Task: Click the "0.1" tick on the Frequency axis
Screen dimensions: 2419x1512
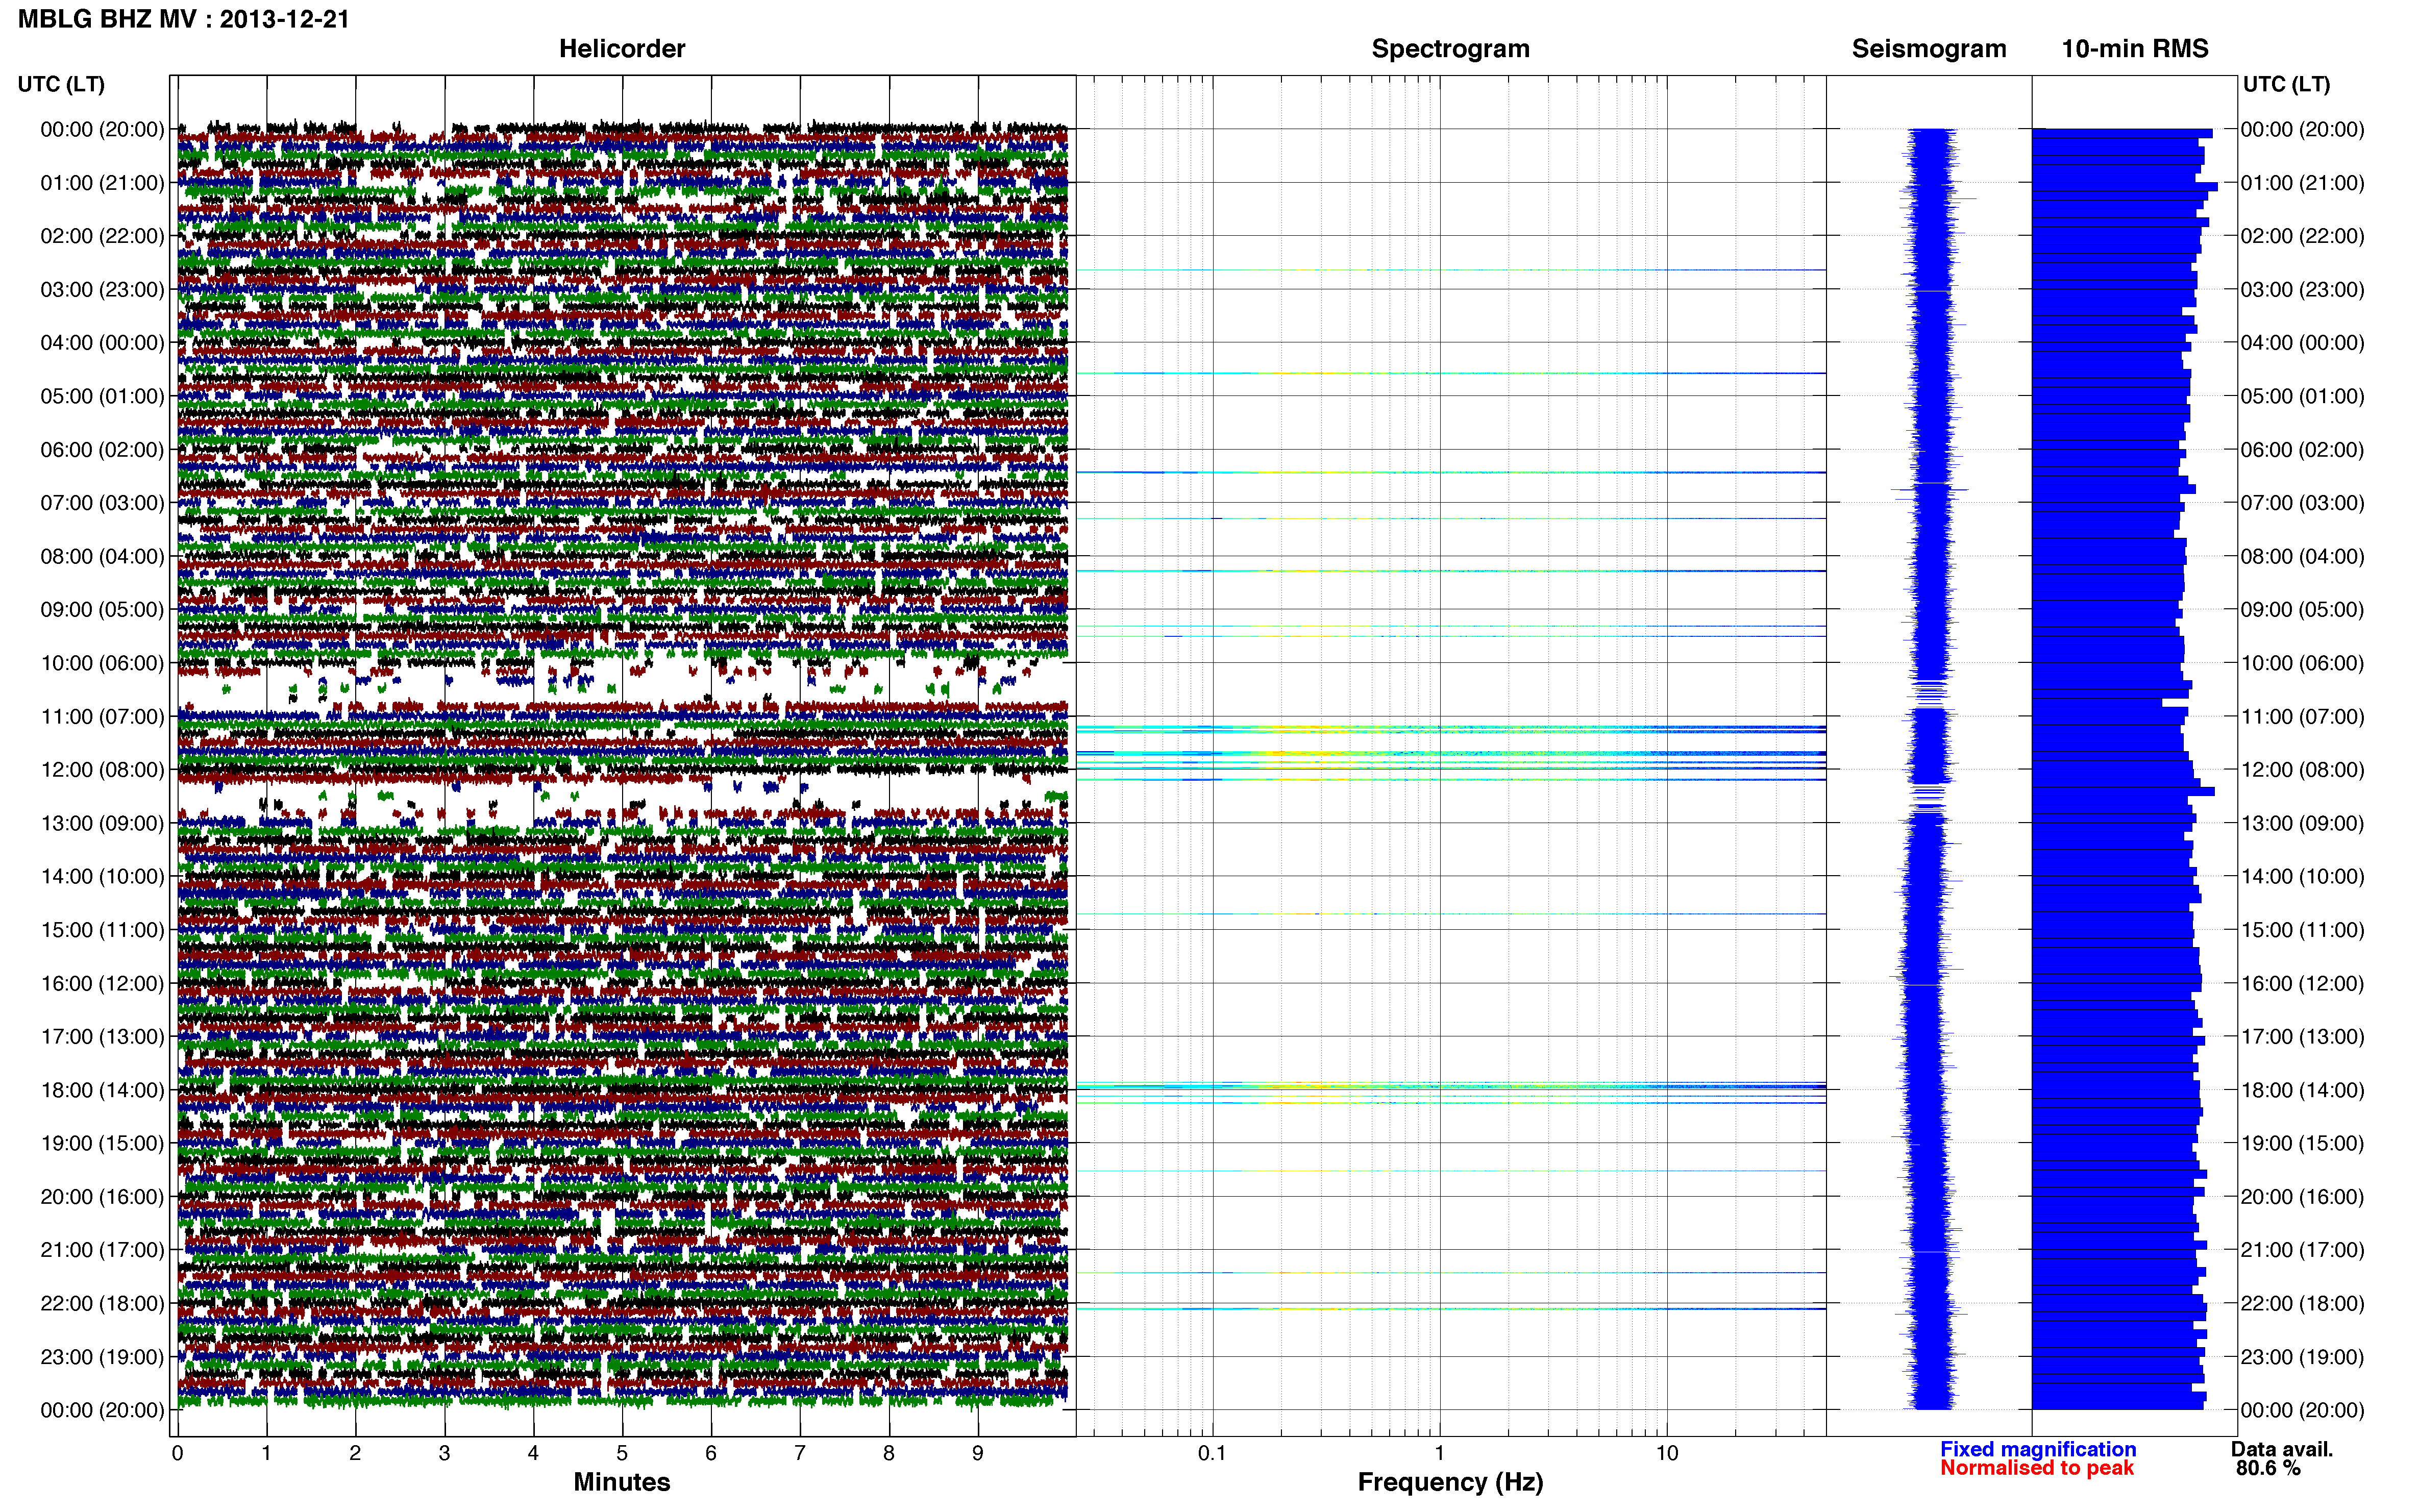Action: (1212, 1453)
